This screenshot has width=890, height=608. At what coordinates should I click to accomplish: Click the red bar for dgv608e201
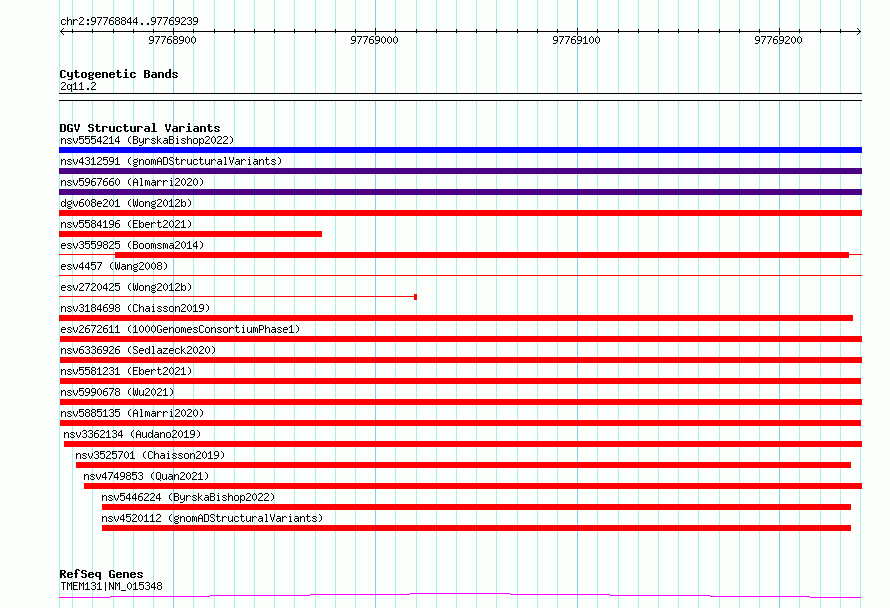460,213
